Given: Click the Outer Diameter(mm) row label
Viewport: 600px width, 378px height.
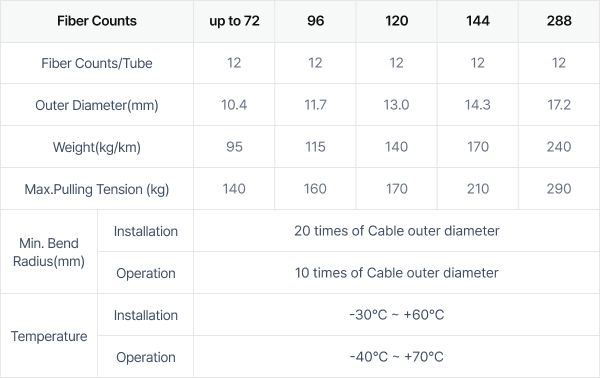Looking at the screenshot, I should 97,105.
